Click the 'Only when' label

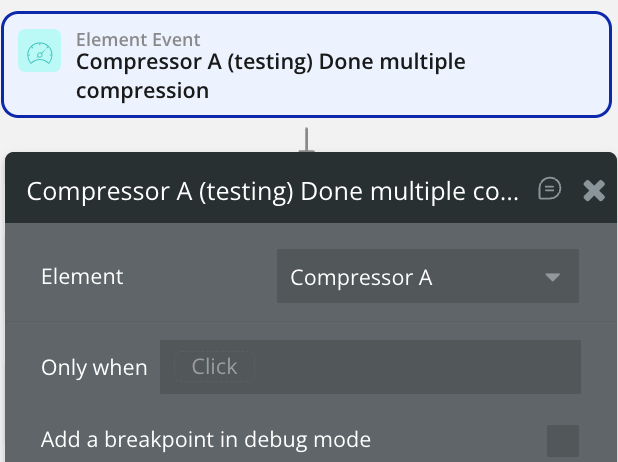pos(93,367)
